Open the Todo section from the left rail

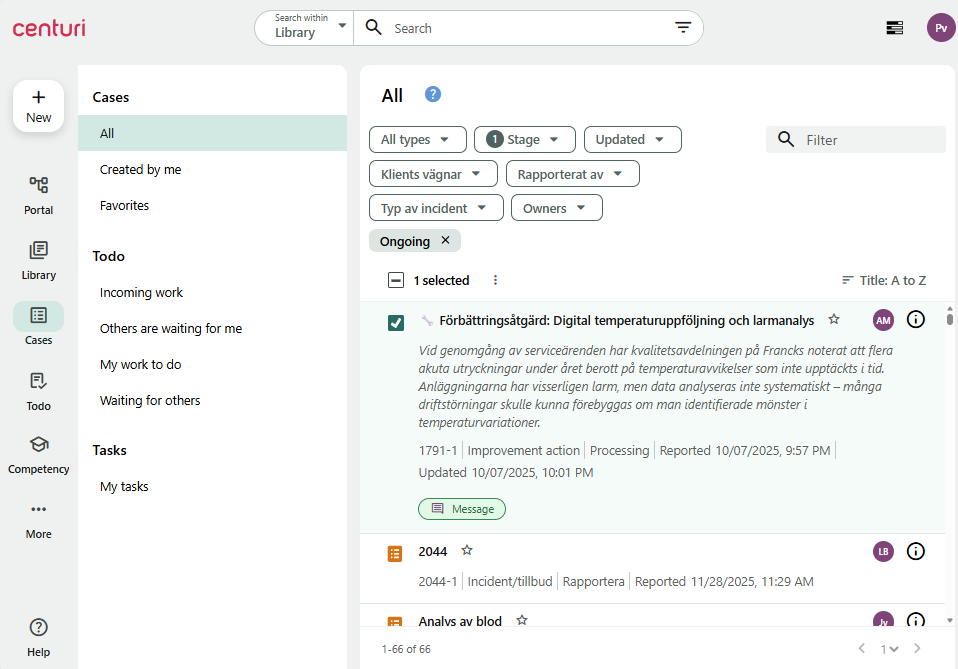38,389
